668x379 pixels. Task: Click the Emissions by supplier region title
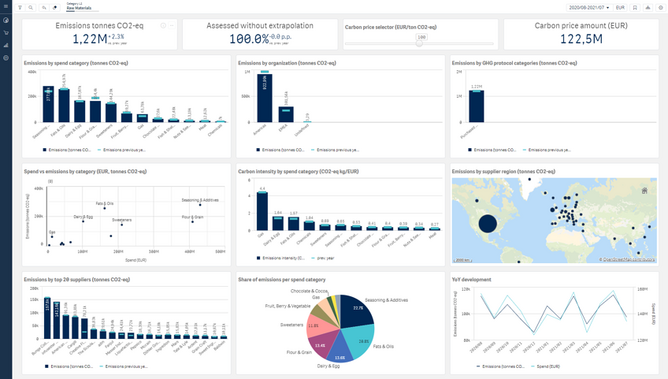pos(503,171)
